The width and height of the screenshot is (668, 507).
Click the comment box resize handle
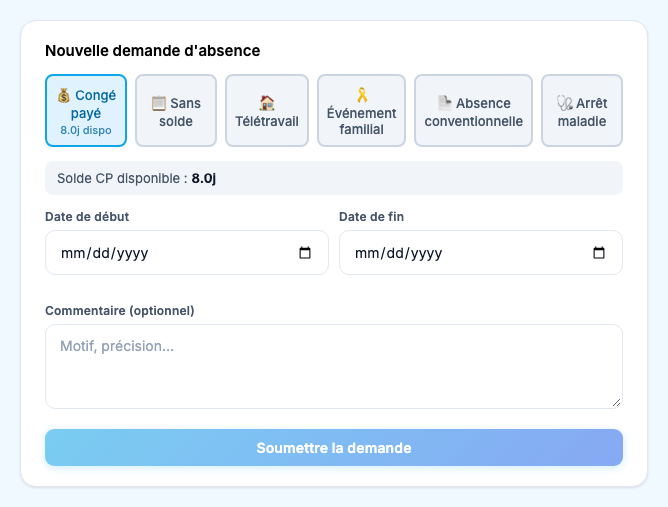(x=616, y=403)
